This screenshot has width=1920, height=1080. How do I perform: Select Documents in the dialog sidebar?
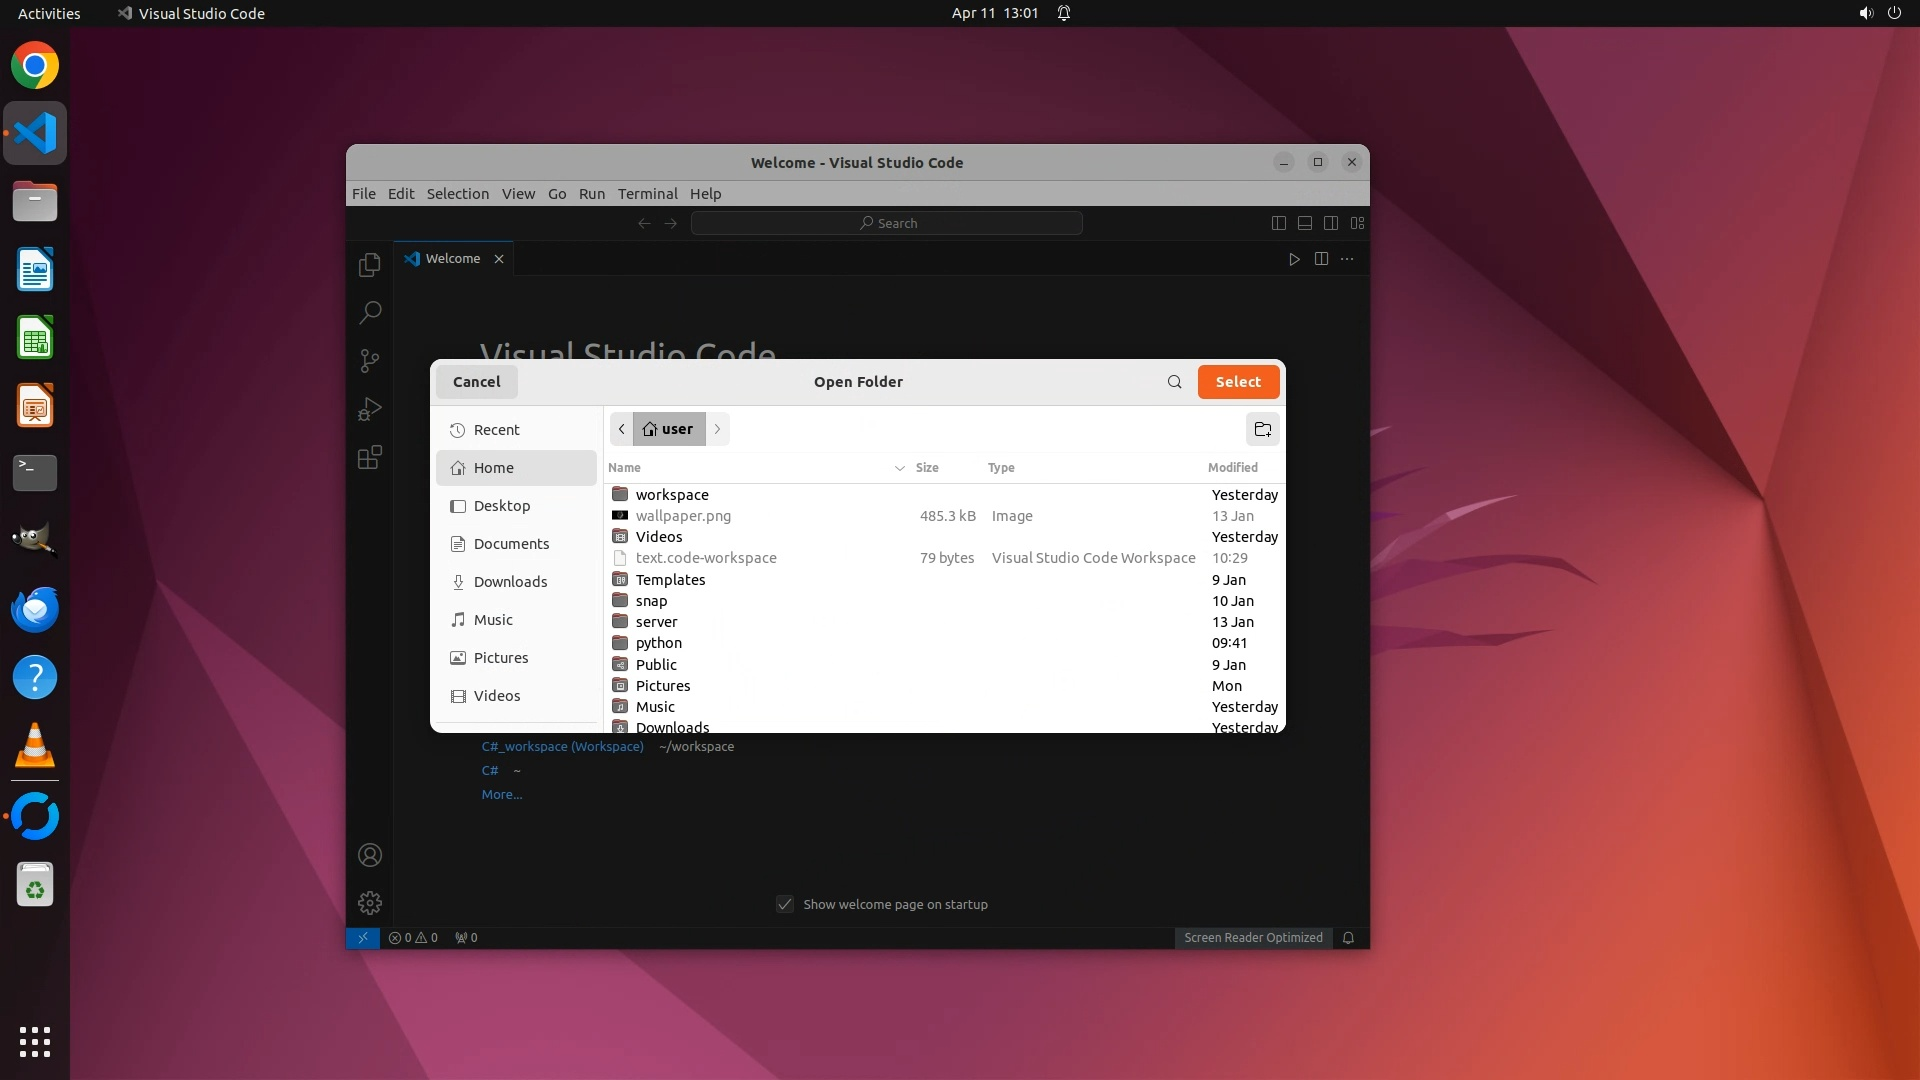coord(511,544)
